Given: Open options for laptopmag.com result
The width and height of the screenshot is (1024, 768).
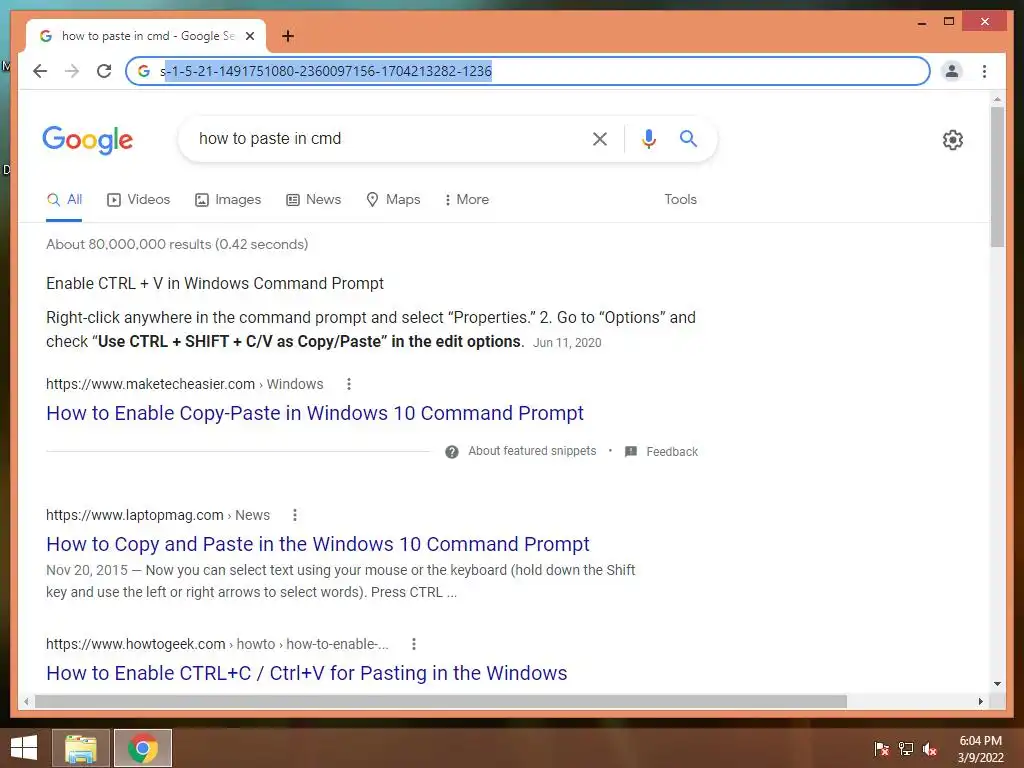Looking at the screenshot, I should (295, 515).
